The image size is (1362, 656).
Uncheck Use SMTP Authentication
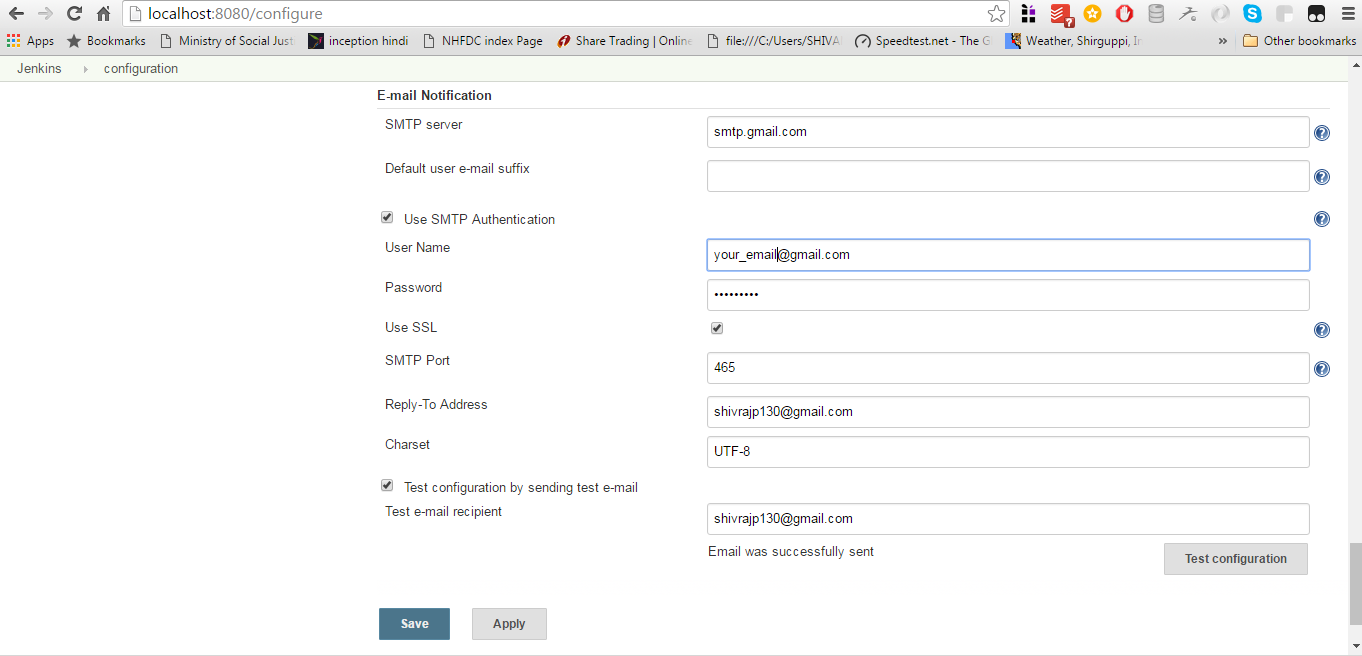coord(387,217)
